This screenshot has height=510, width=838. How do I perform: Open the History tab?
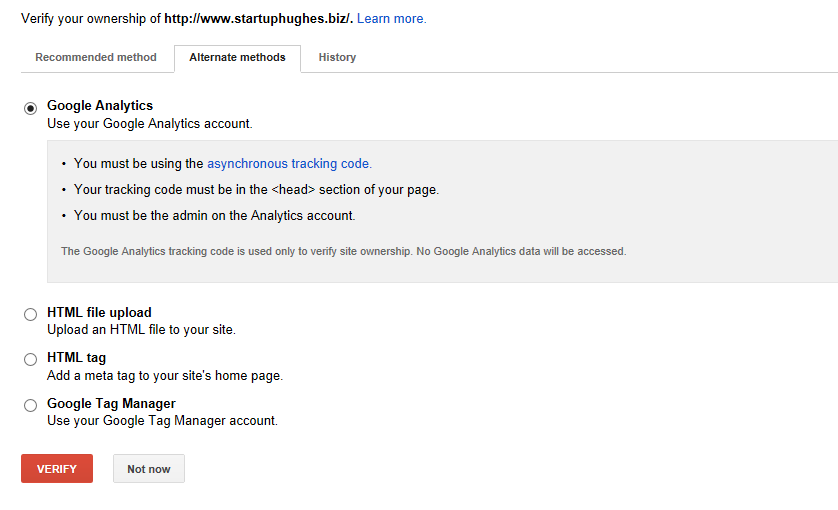pyautogui.click(x=337, y=57)
